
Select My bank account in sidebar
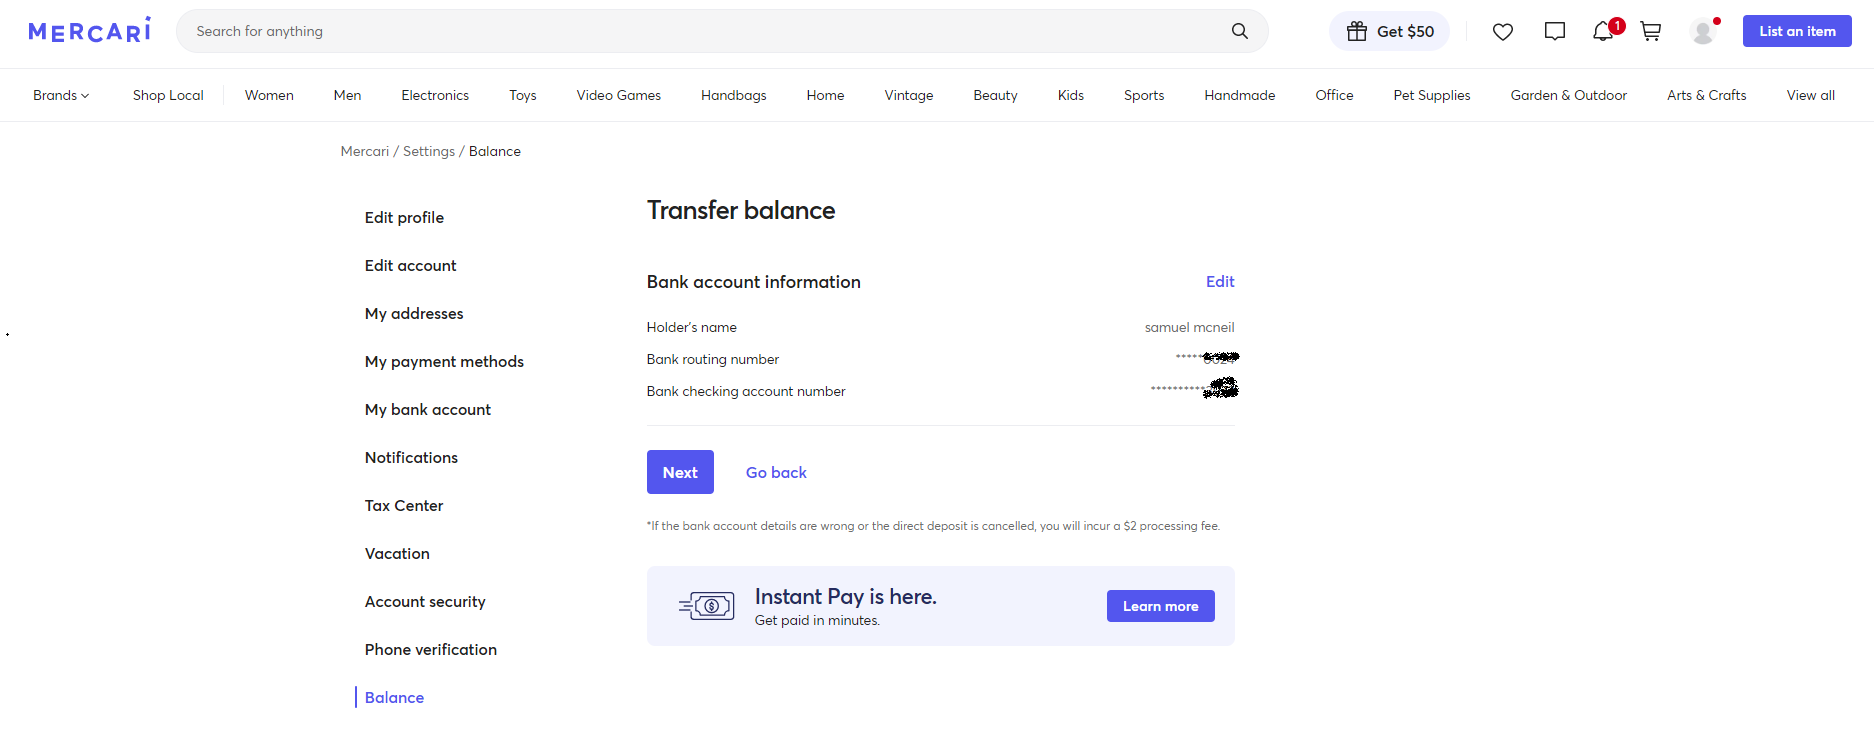click(428, 410)
